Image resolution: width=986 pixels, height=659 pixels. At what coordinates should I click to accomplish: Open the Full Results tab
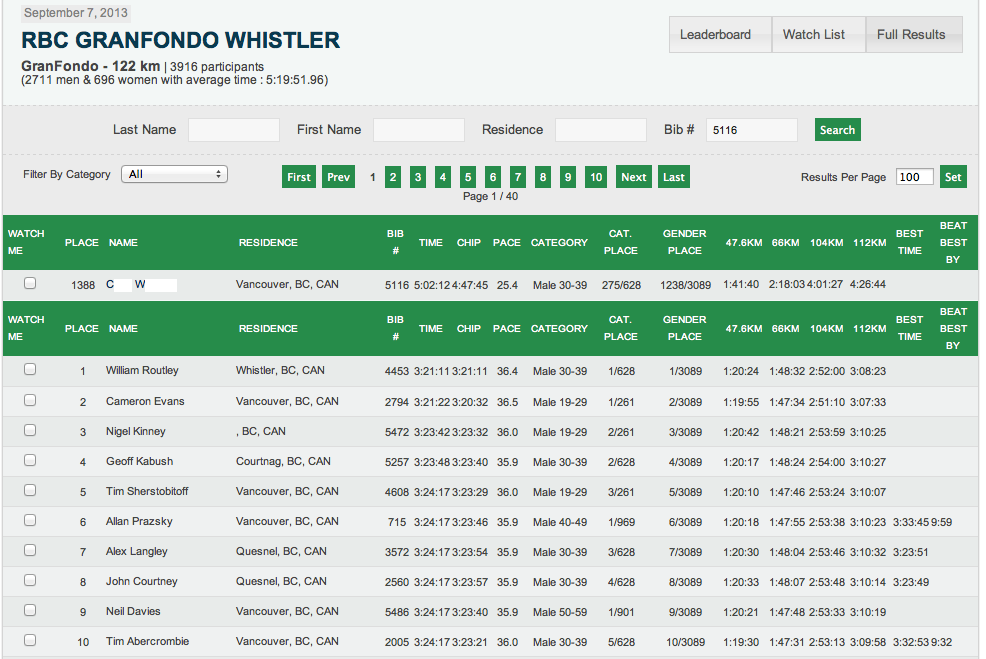[x=910, y=34]
